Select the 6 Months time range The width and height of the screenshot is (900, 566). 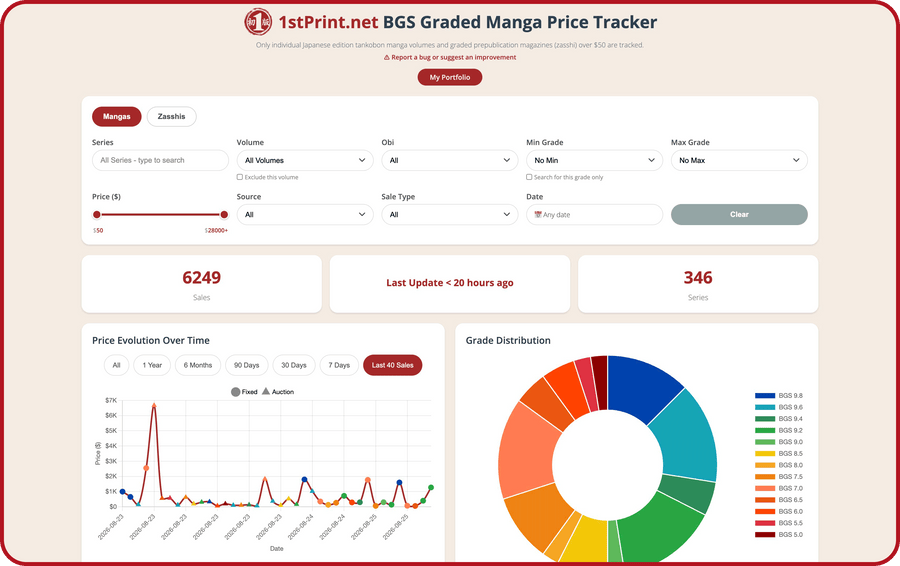[x=198, y=365]
